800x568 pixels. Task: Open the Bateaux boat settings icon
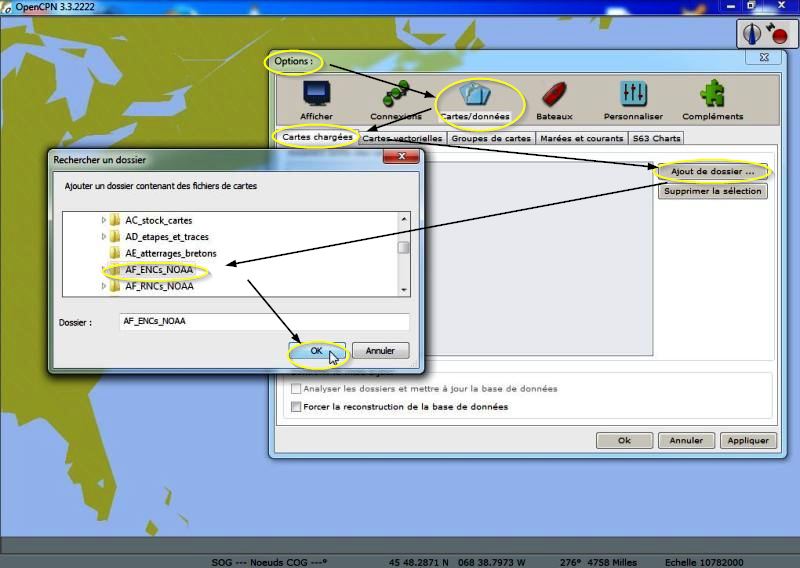click(555, 94)
